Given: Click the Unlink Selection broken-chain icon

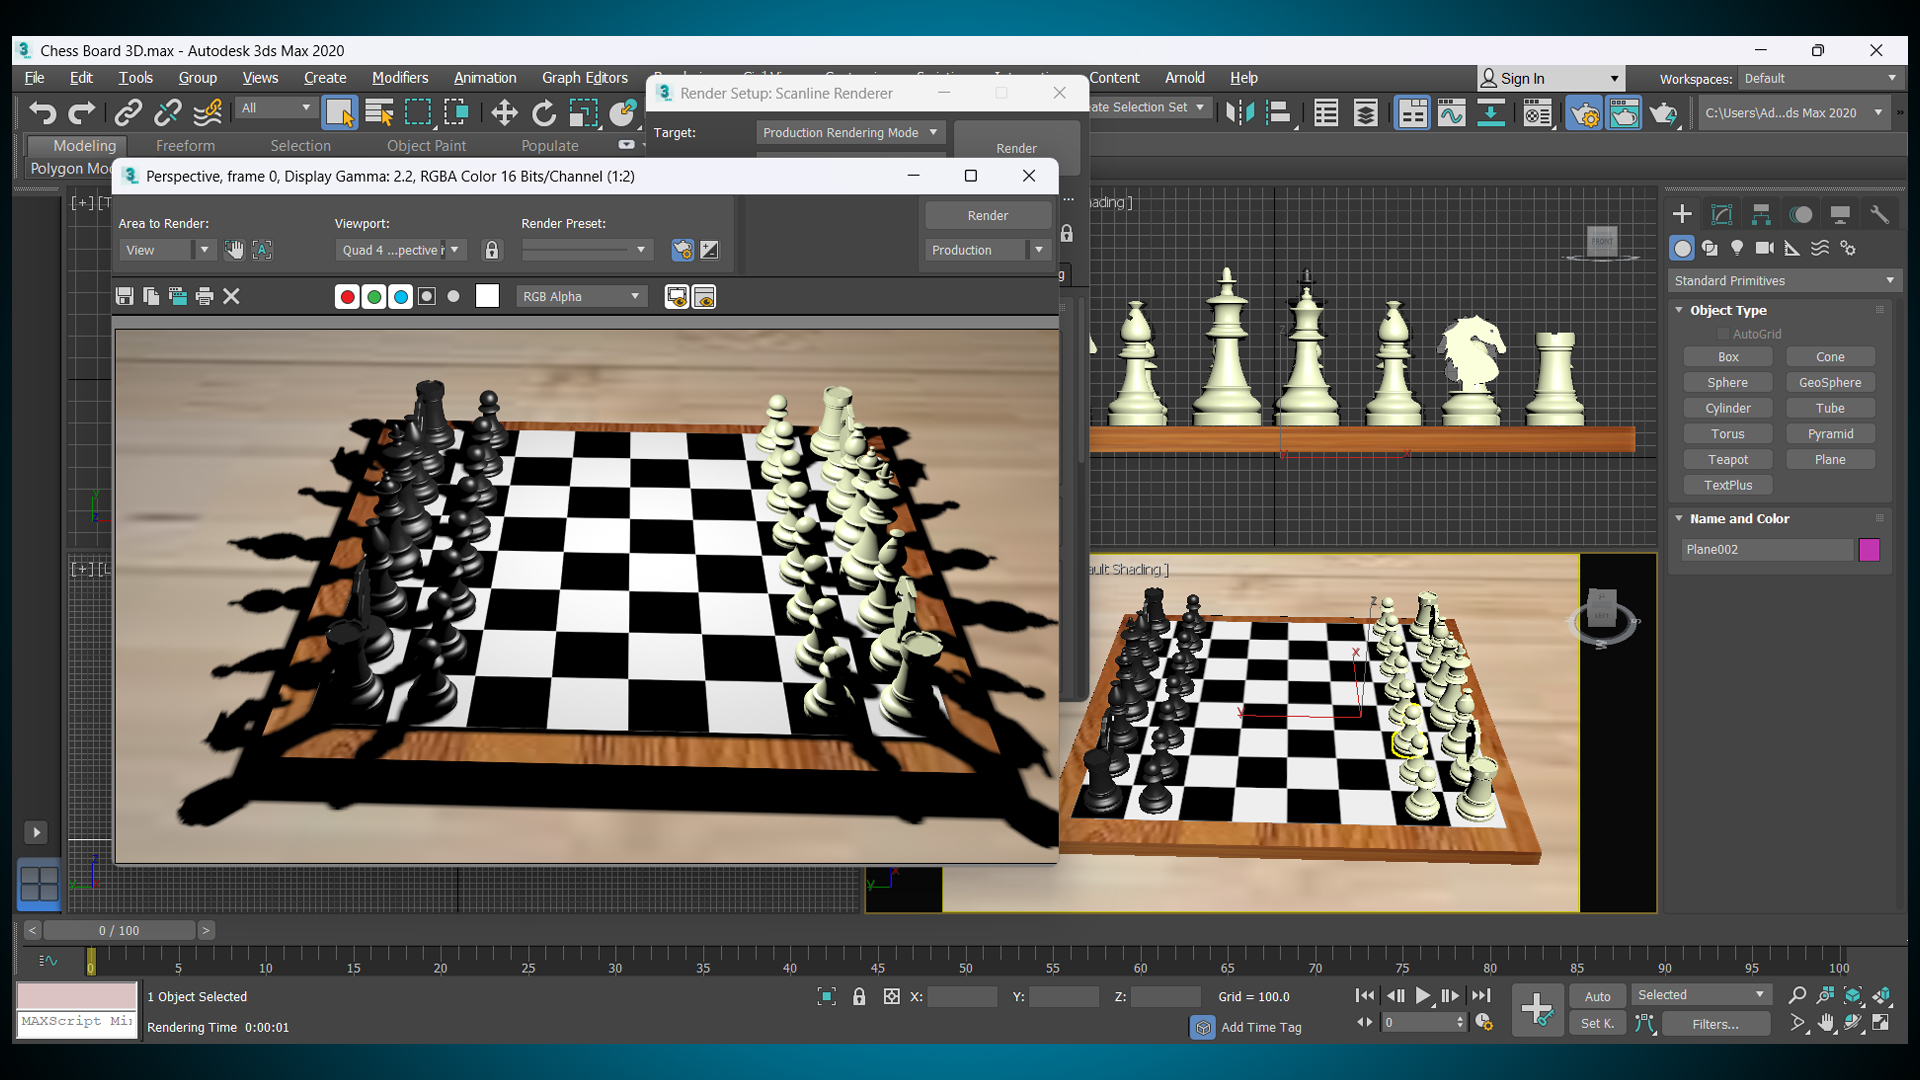Looking at the screenshot, I should coord(168,113).
